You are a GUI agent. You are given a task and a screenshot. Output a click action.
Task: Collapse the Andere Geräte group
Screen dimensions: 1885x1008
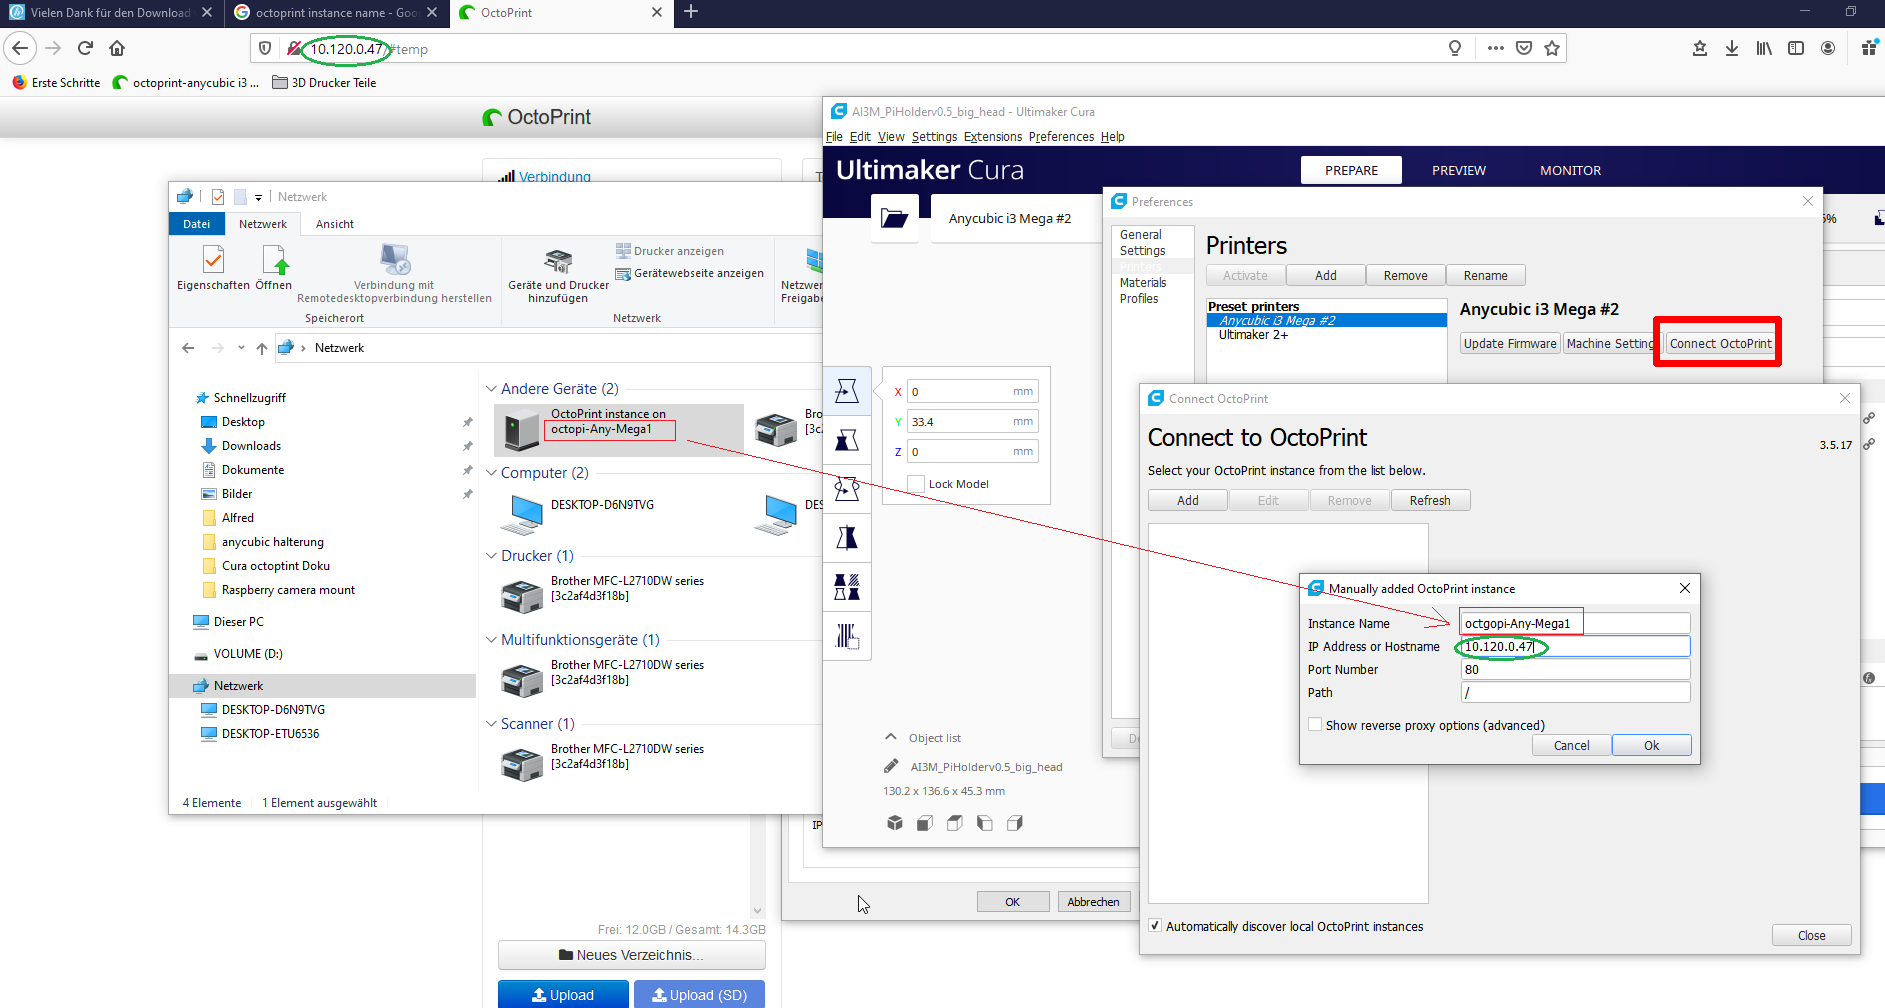(491, 389)
